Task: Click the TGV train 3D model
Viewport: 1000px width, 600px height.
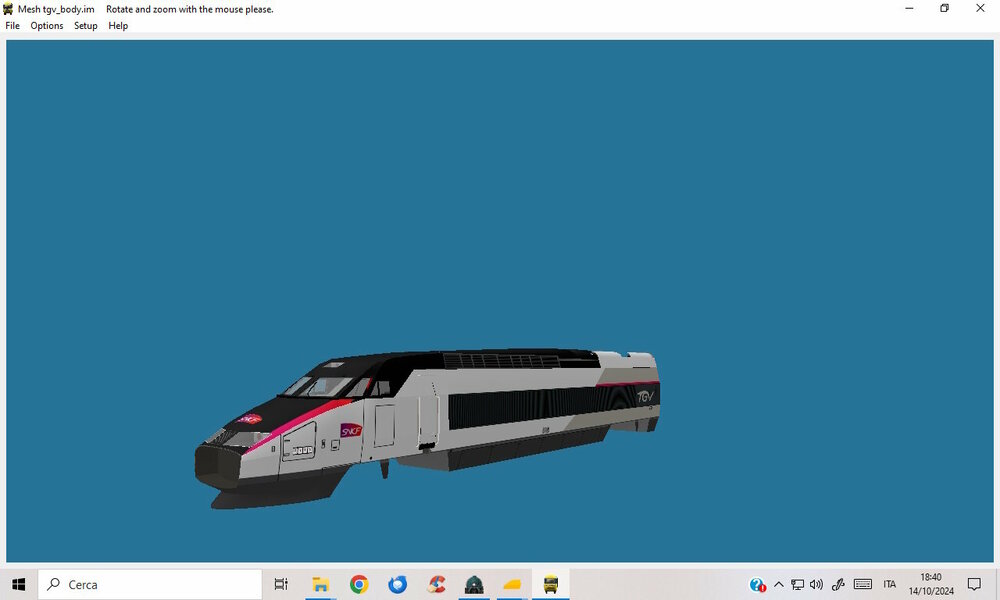Action: click(x=427, y=427)
